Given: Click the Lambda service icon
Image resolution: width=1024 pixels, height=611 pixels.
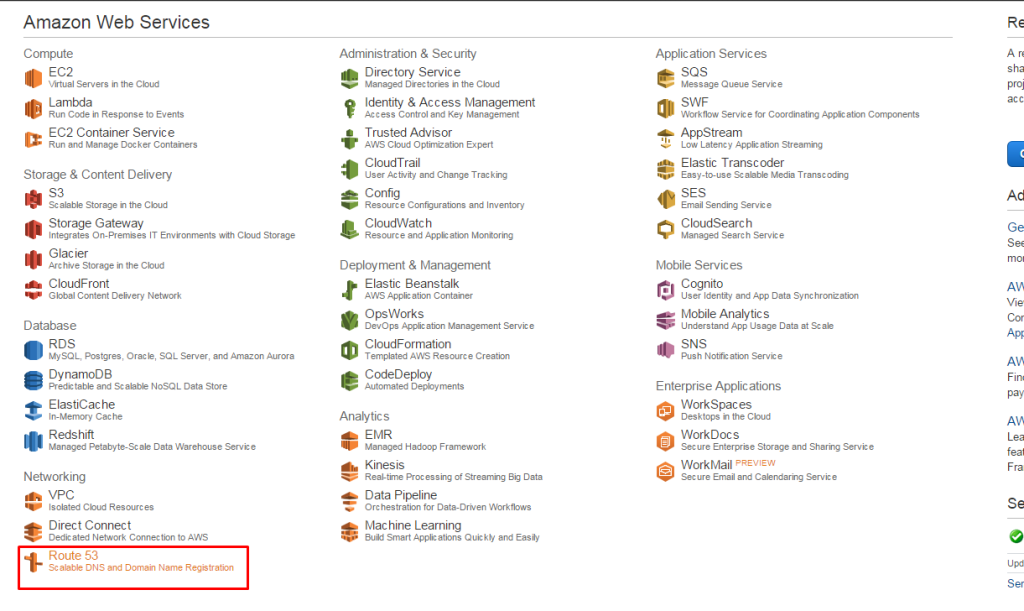Looking at the screenshot, I should [x=33, y=108].
